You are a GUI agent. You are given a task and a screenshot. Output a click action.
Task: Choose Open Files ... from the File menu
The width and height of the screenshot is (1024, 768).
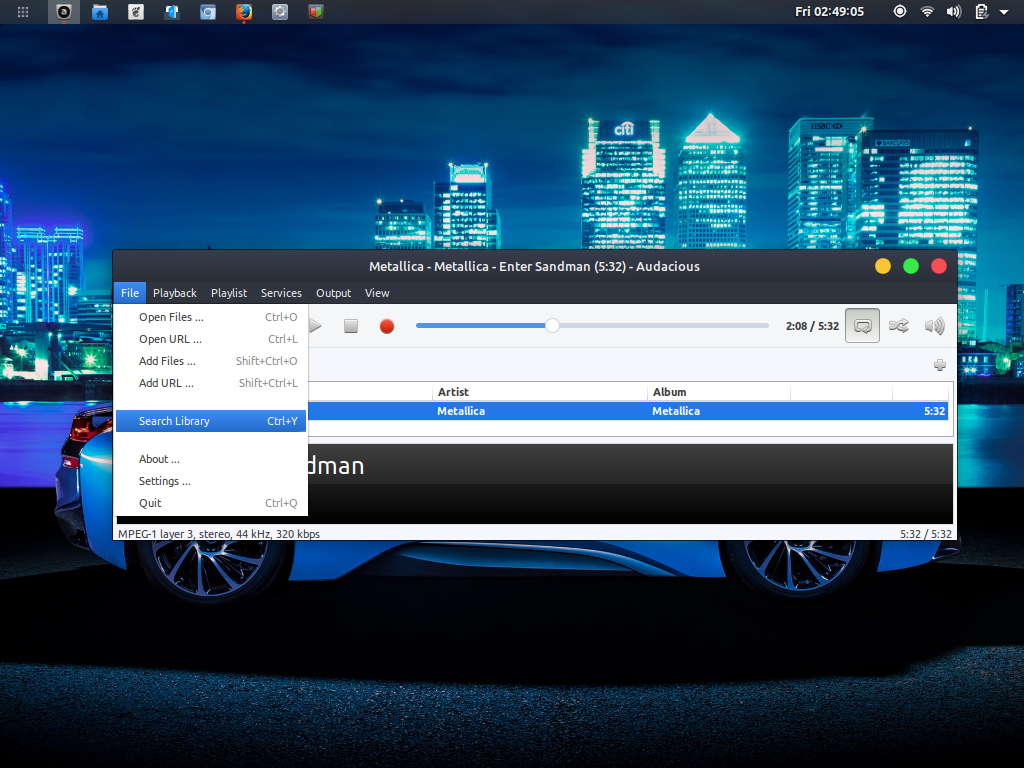210,317
